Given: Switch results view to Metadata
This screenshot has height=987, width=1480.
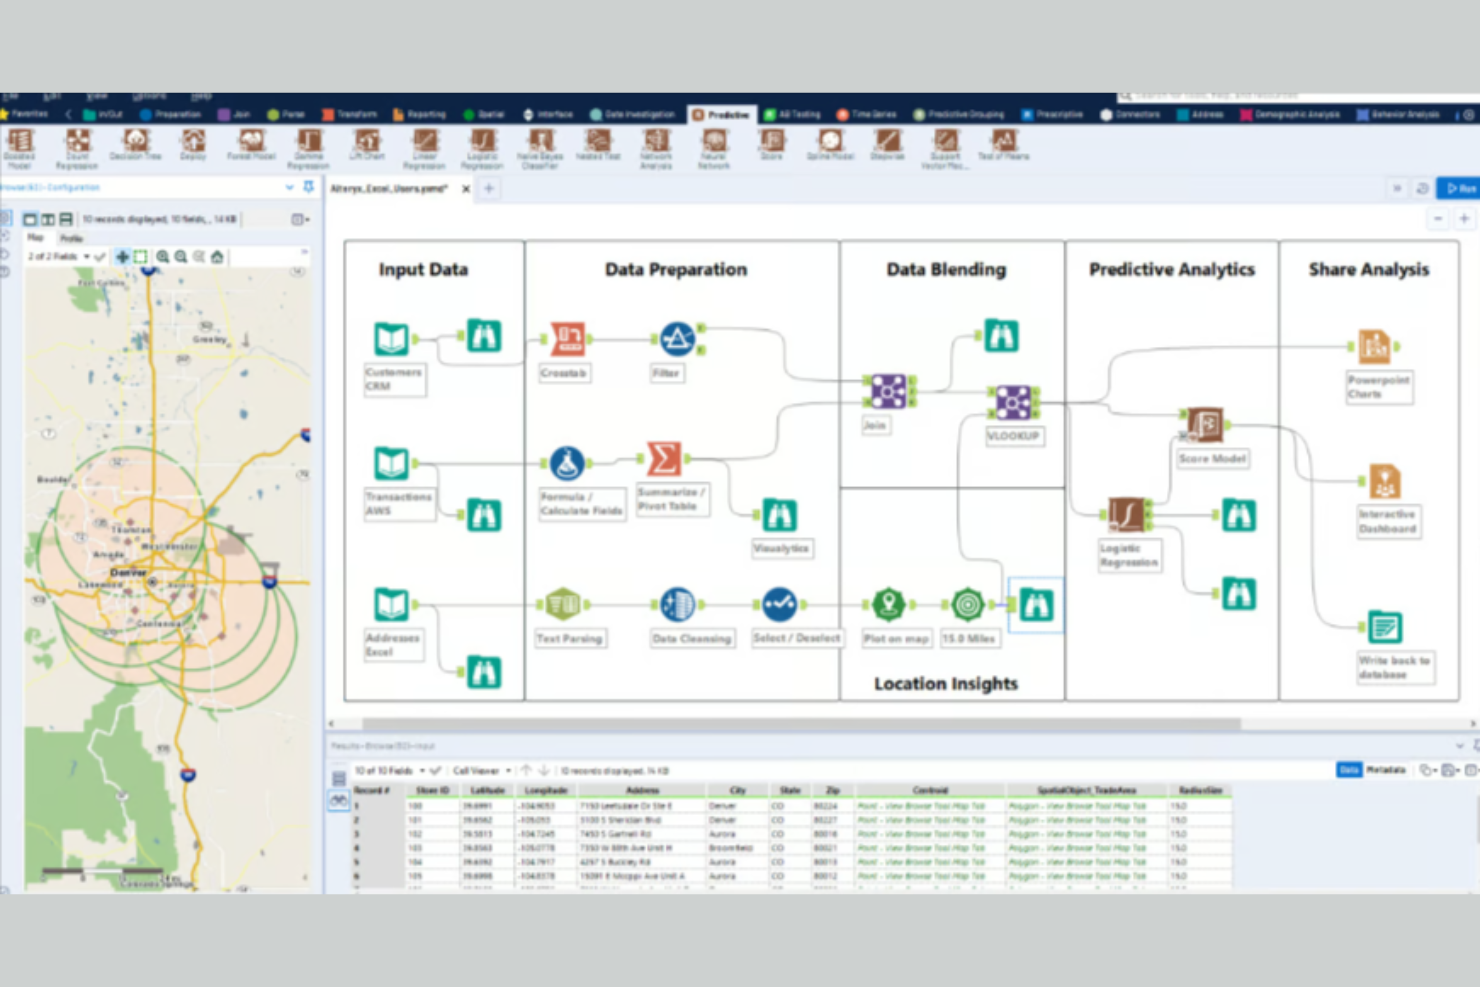Looking at the screenshot, I should pos(1385,770).
